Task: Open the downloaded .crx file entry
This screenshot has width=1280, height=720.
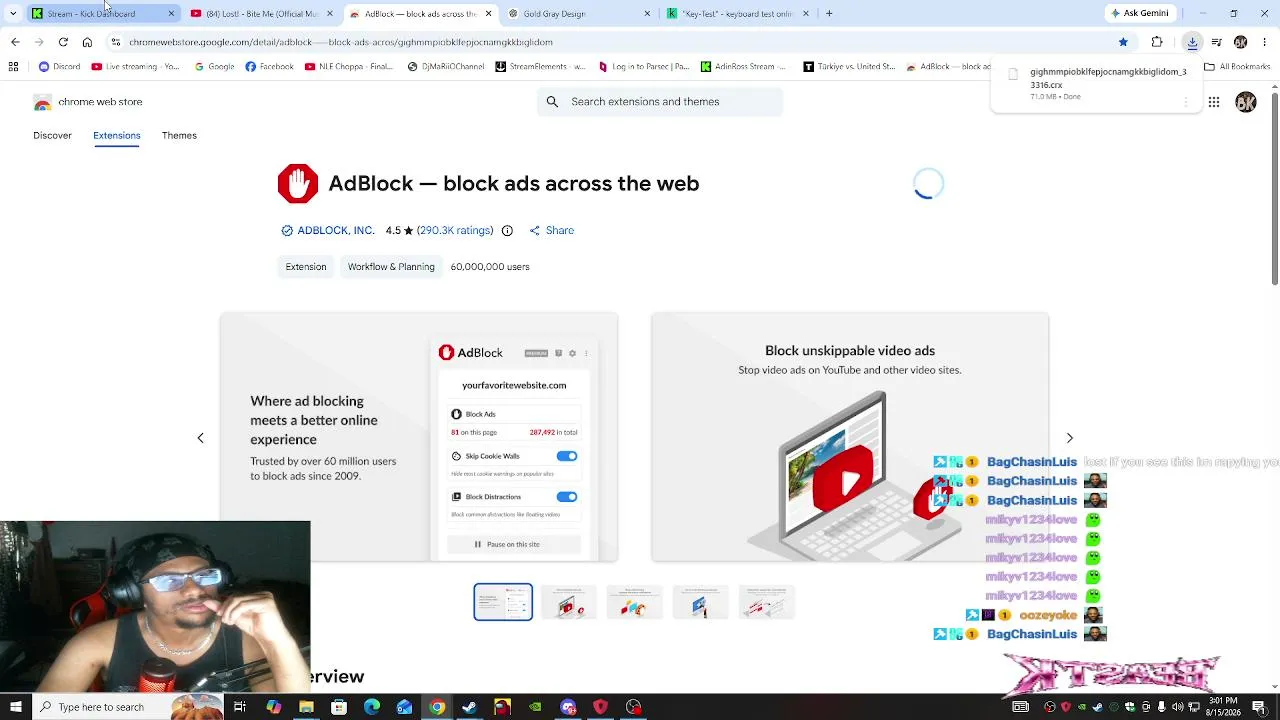Action: pos(1096,84)
